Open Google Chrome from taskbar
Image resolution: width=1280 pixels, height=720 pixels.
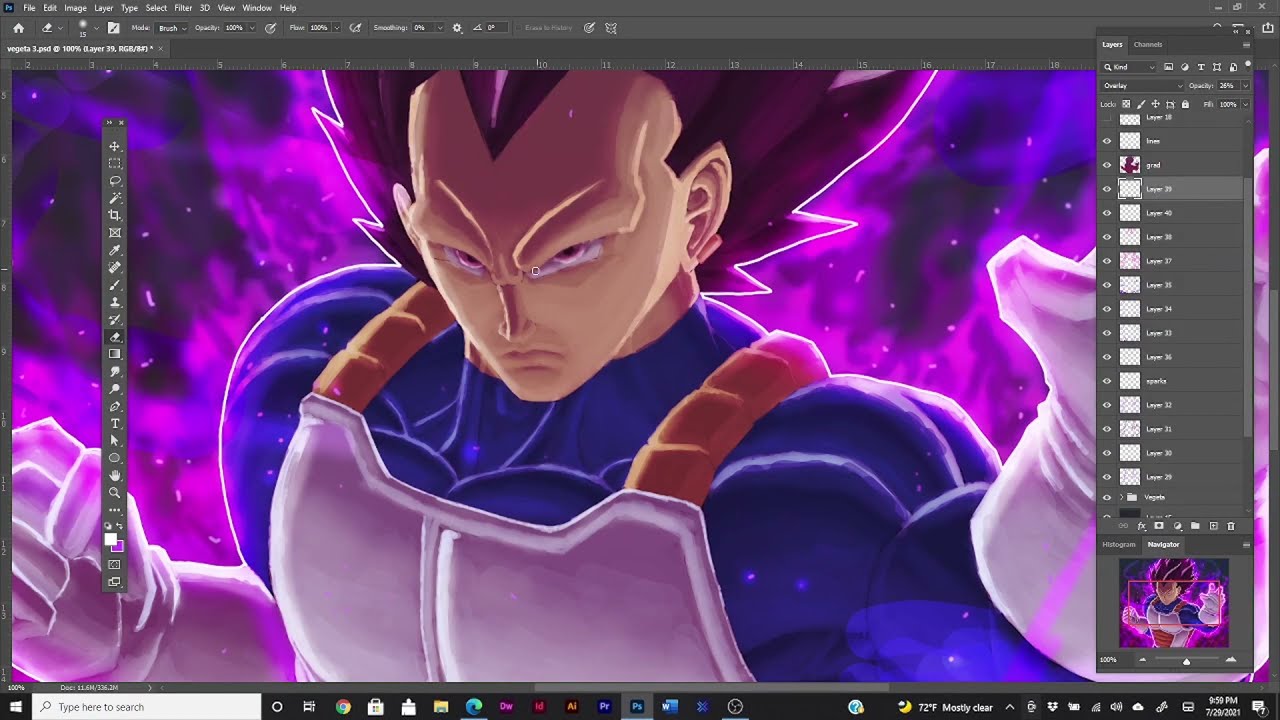coord(343,707)
